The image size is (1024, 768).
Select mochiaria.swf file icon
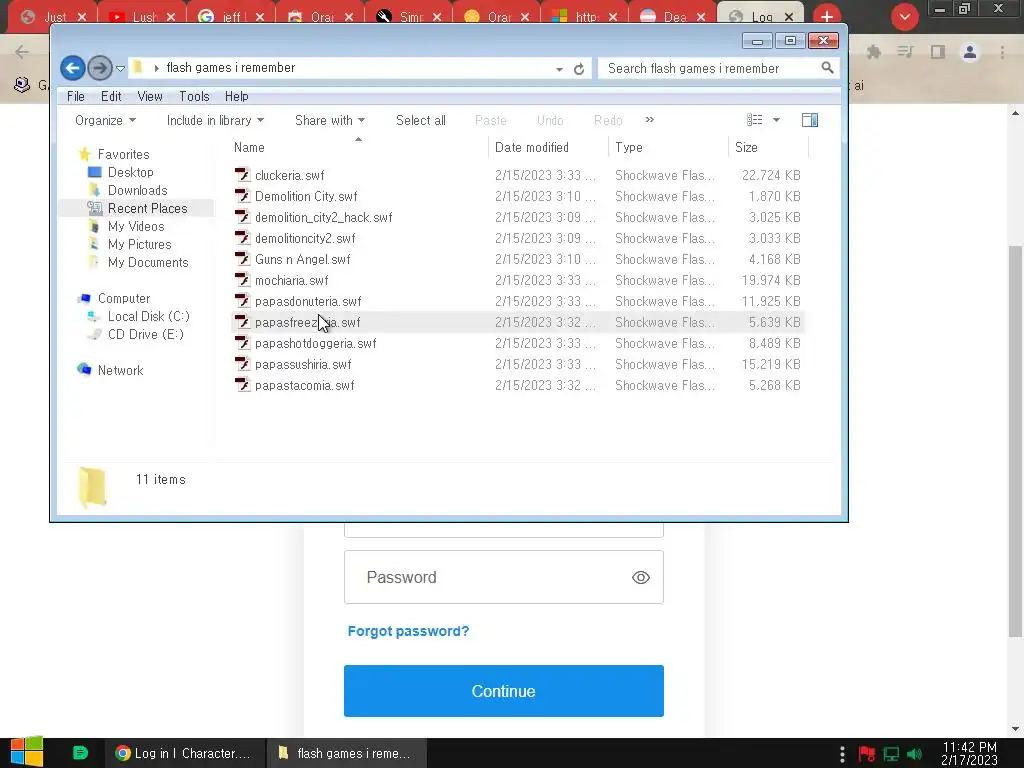pos(242,280)
